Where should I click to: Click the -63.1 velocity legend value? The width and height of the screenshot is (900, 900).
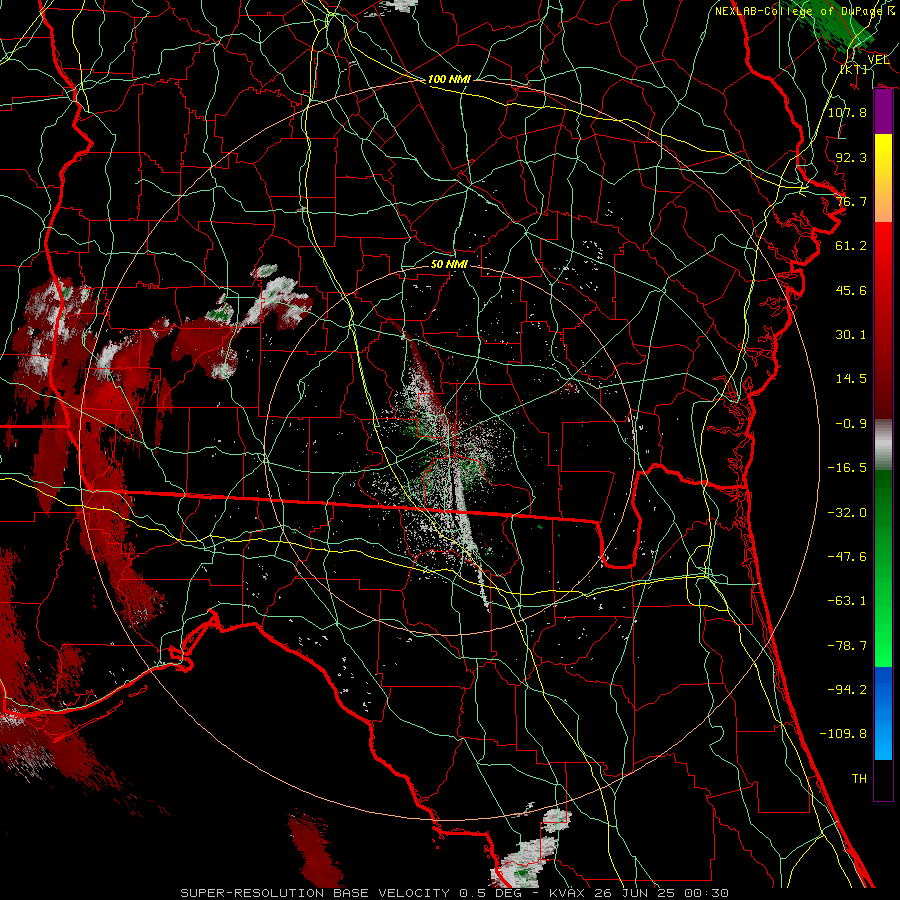(x=847, y=601)
